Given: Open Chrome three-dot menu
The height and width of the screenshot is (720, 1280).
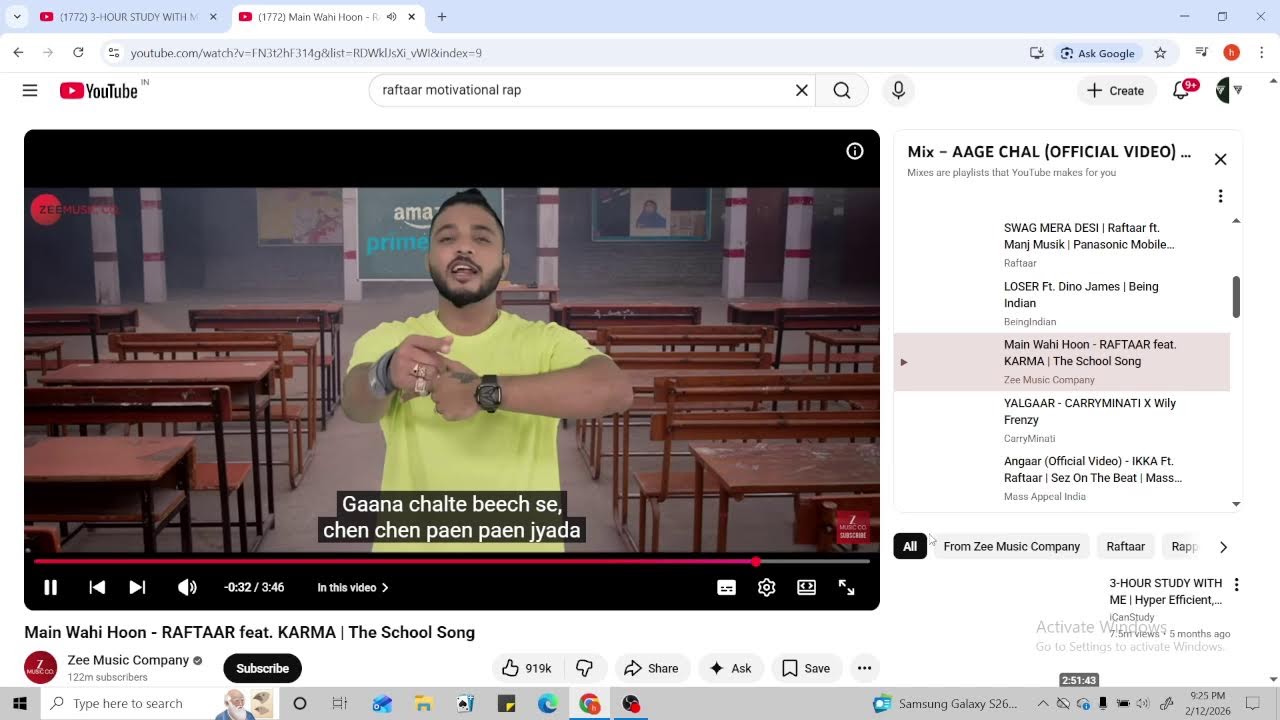Looking at the screenshot, I should (1262, 53).
